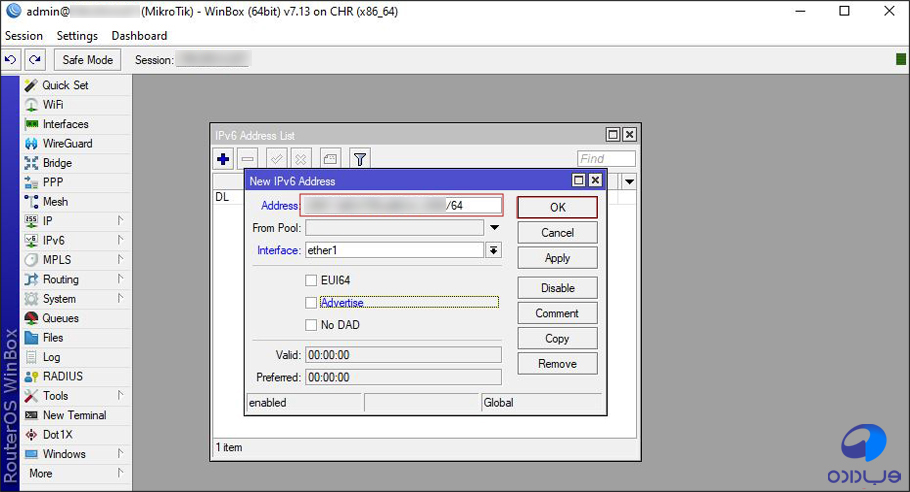This screenshot has height=492, width=910.
Task: Click the redo arrow in toolbar
Action: point(34,60)
